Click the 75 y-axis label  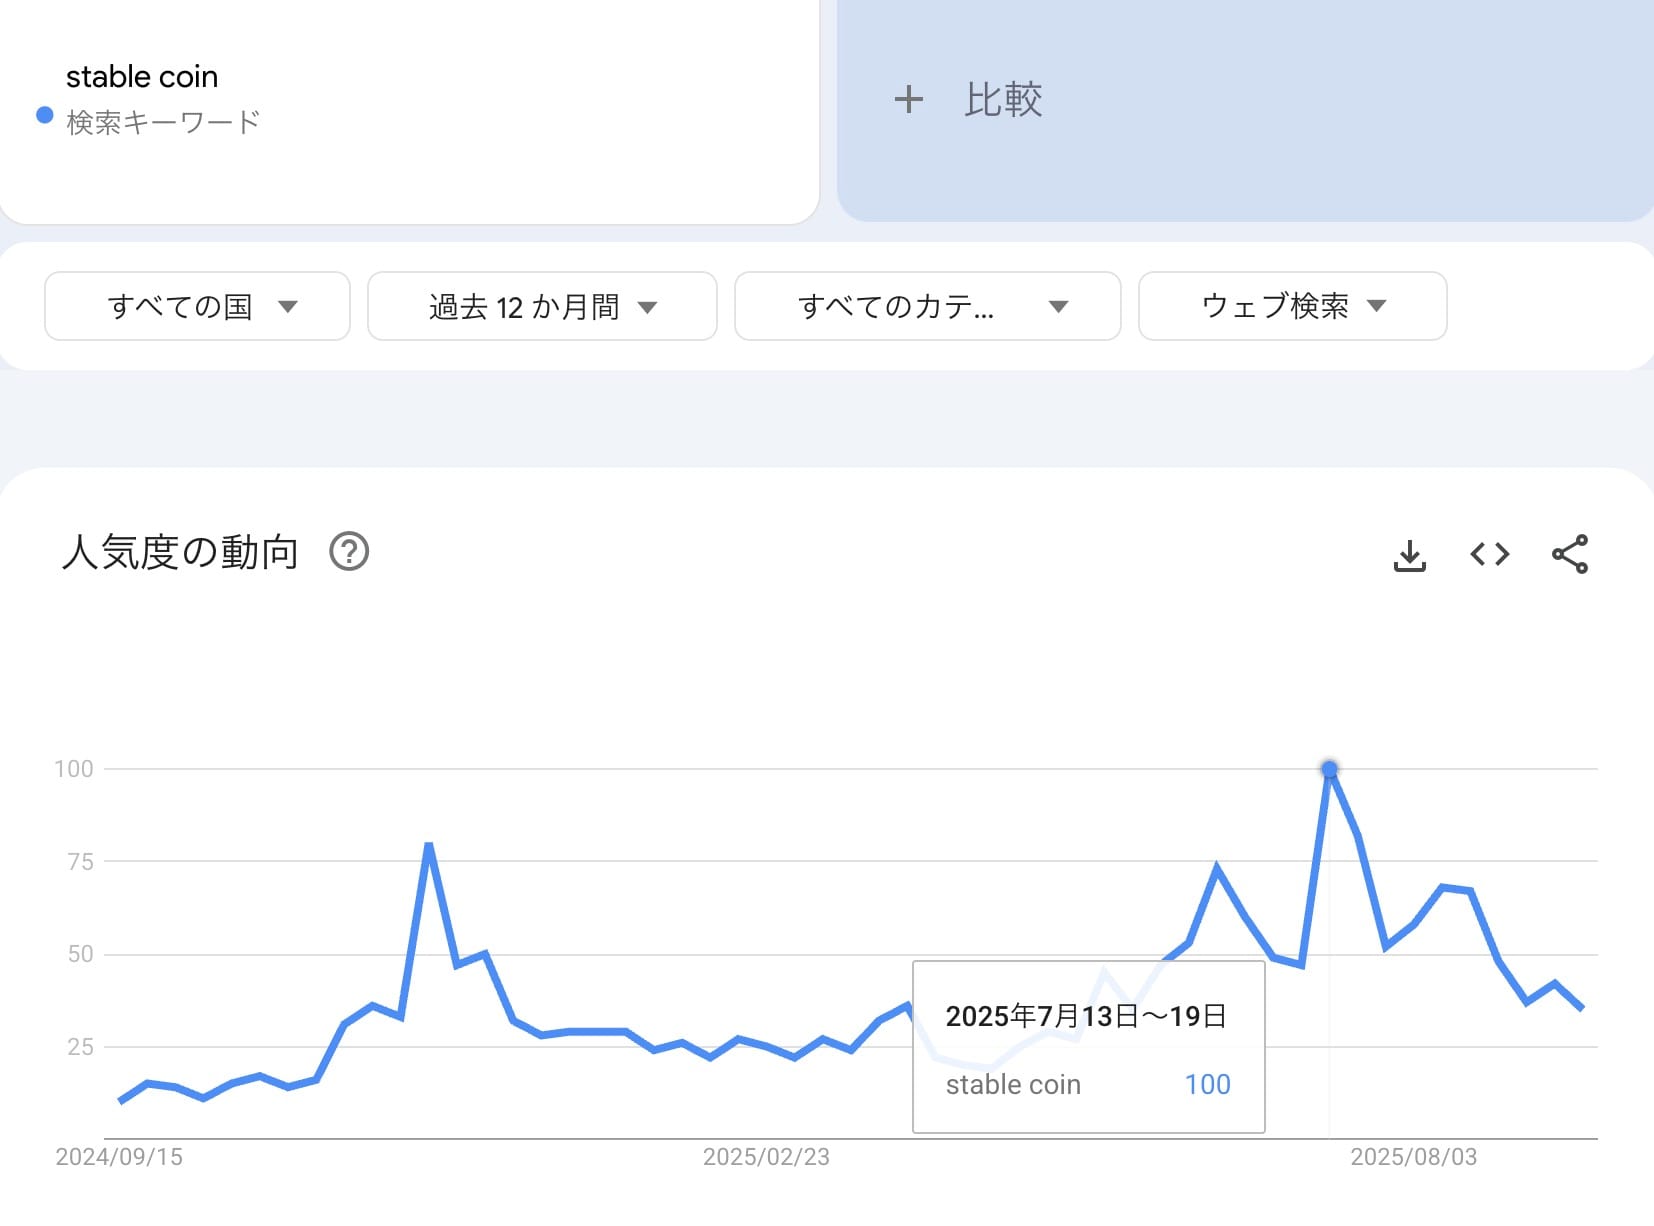click(x=80, y=862)
